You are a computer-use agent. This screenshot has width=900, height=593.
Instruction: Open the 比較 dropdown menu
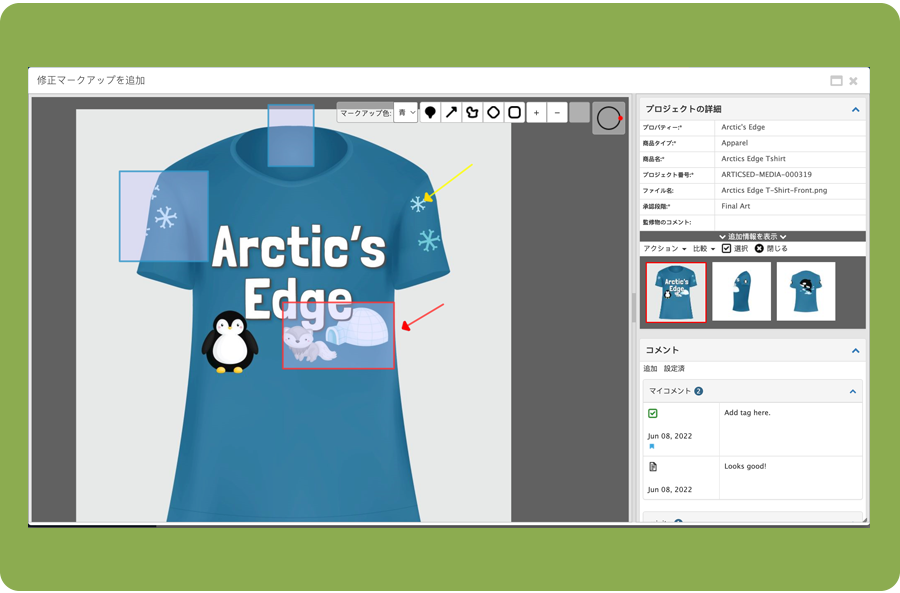[703, 248]
